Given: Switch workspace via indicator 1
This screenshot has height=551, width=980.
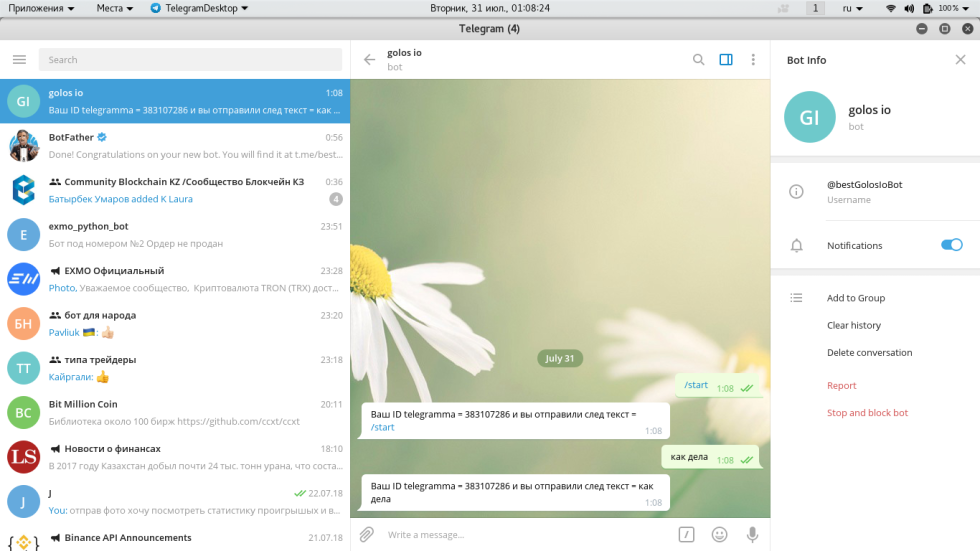Looking at the screenshot, I should [x=815, y=8].
